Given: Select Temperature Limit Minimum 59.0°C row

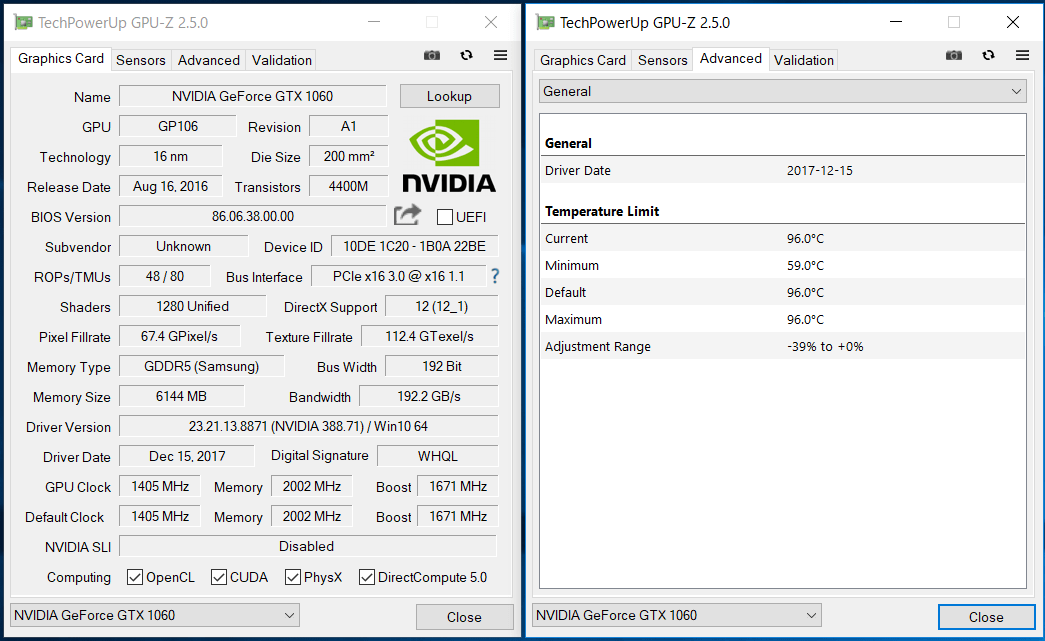Looking at the screenshot, I should pos(782,265).
